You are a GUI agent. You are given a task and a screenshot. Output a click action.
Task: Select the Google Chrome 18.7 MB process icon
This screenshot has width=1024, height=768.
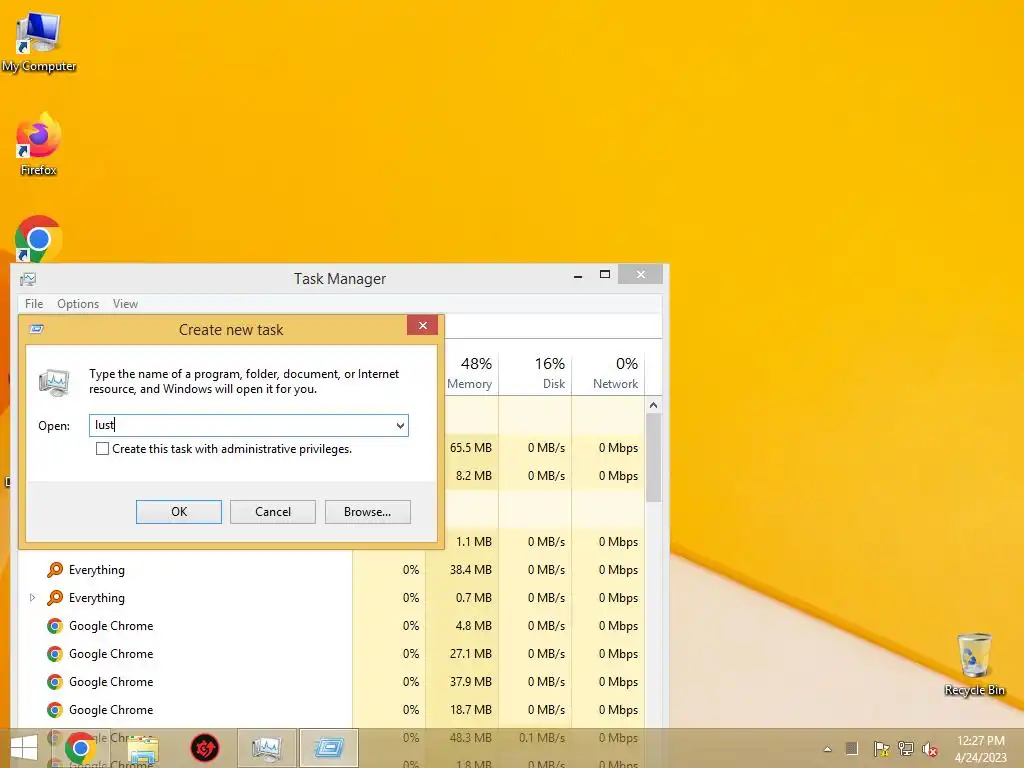point(55,710)
